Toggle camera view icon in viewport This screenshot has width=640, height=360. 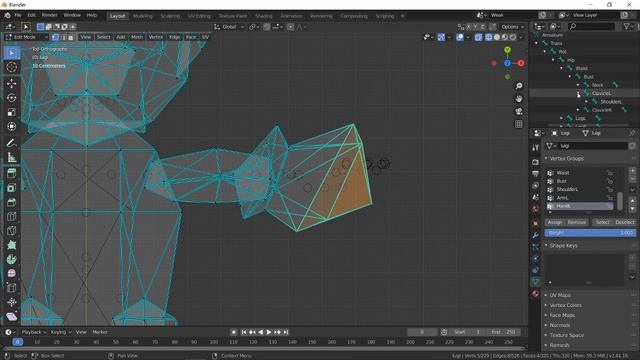click(x=519, y=111)
